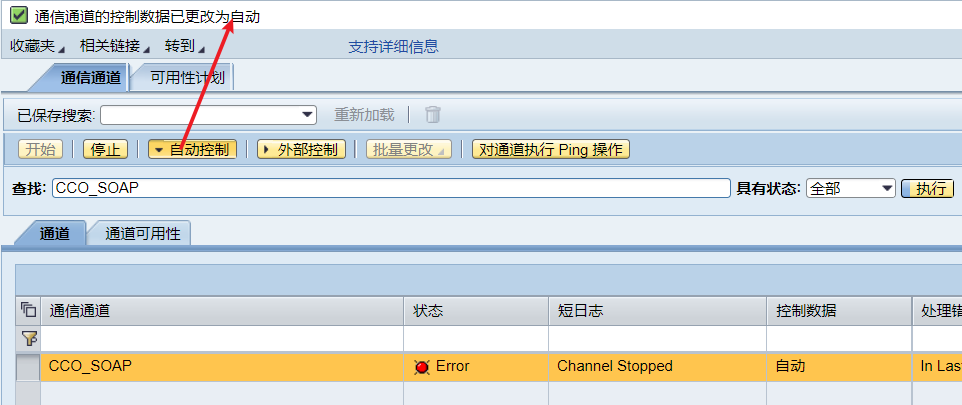Click the 状态 column filter field
This screenshot has width=962, height=405.
(x=476, y=338)
